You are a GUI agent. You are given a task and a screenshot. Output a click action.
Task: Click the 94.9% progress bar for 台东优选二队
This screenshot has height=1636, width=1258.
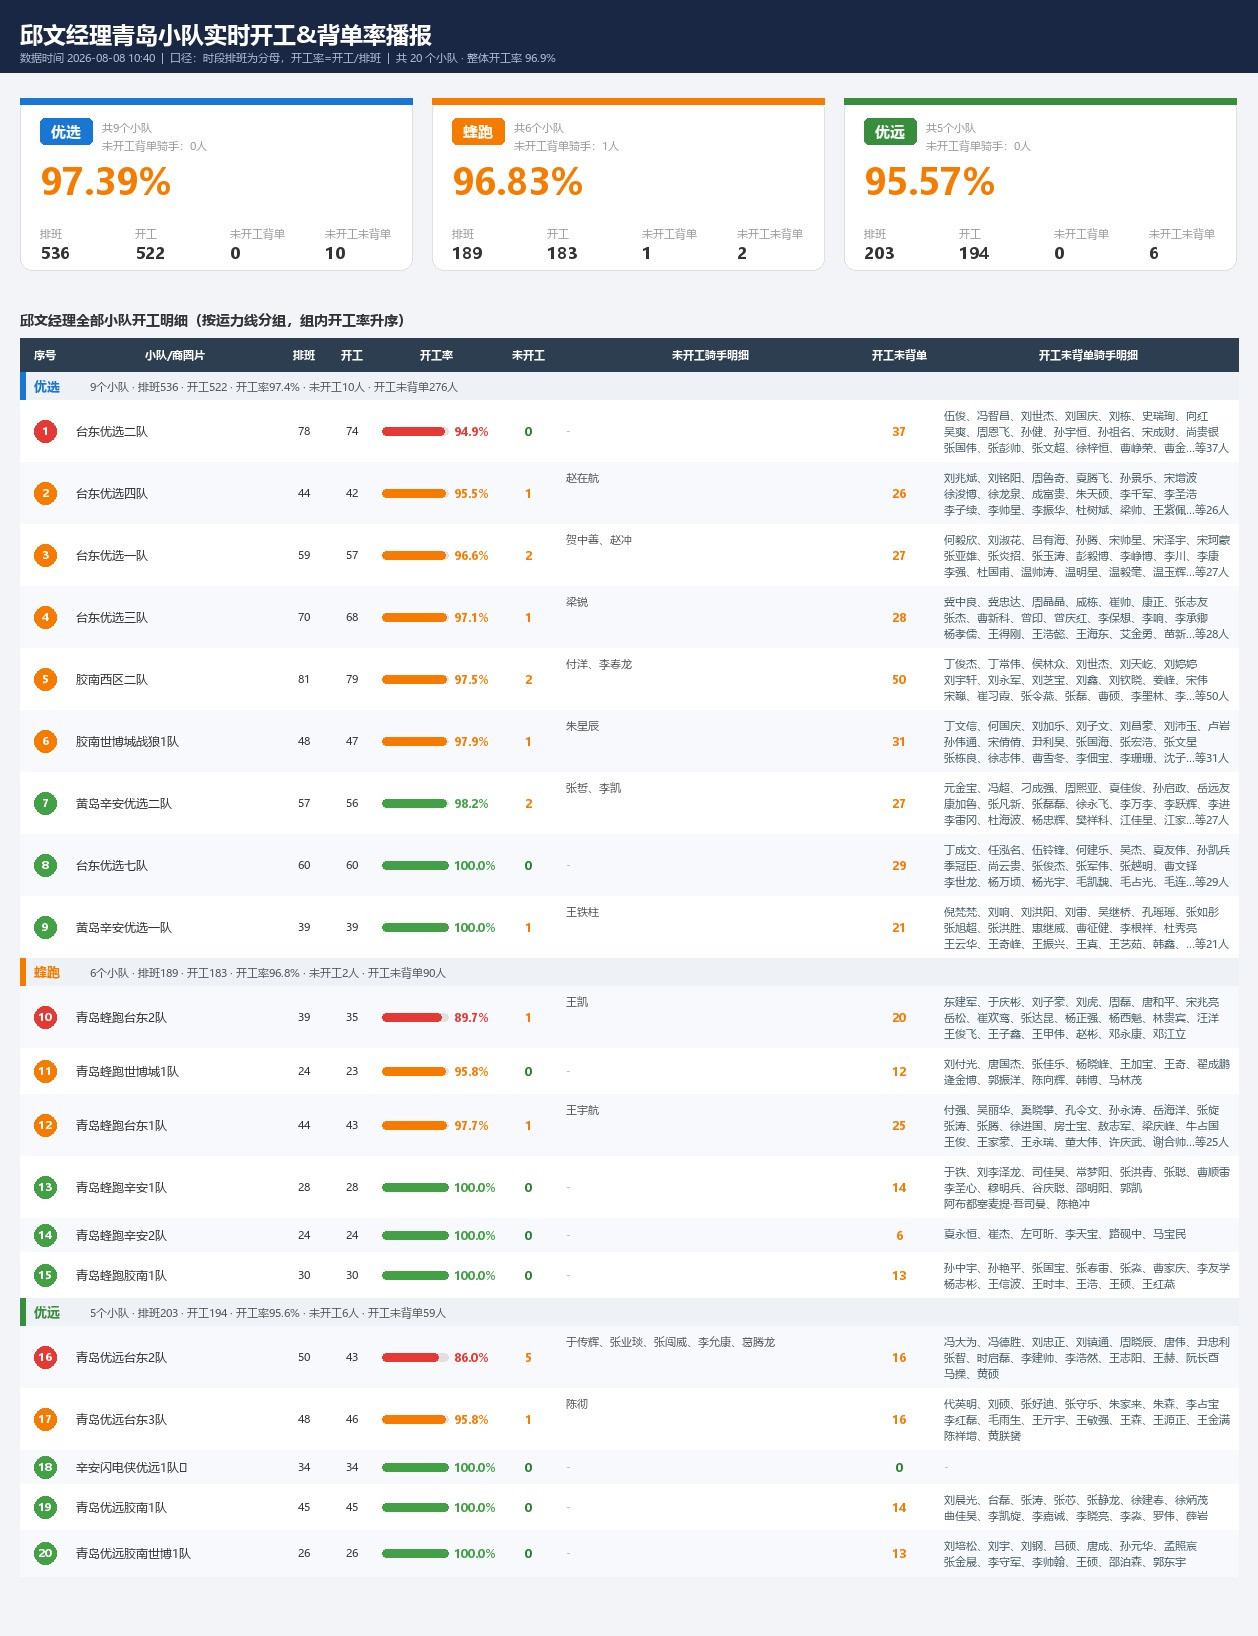pyautogui.click(x=414, y=432)
